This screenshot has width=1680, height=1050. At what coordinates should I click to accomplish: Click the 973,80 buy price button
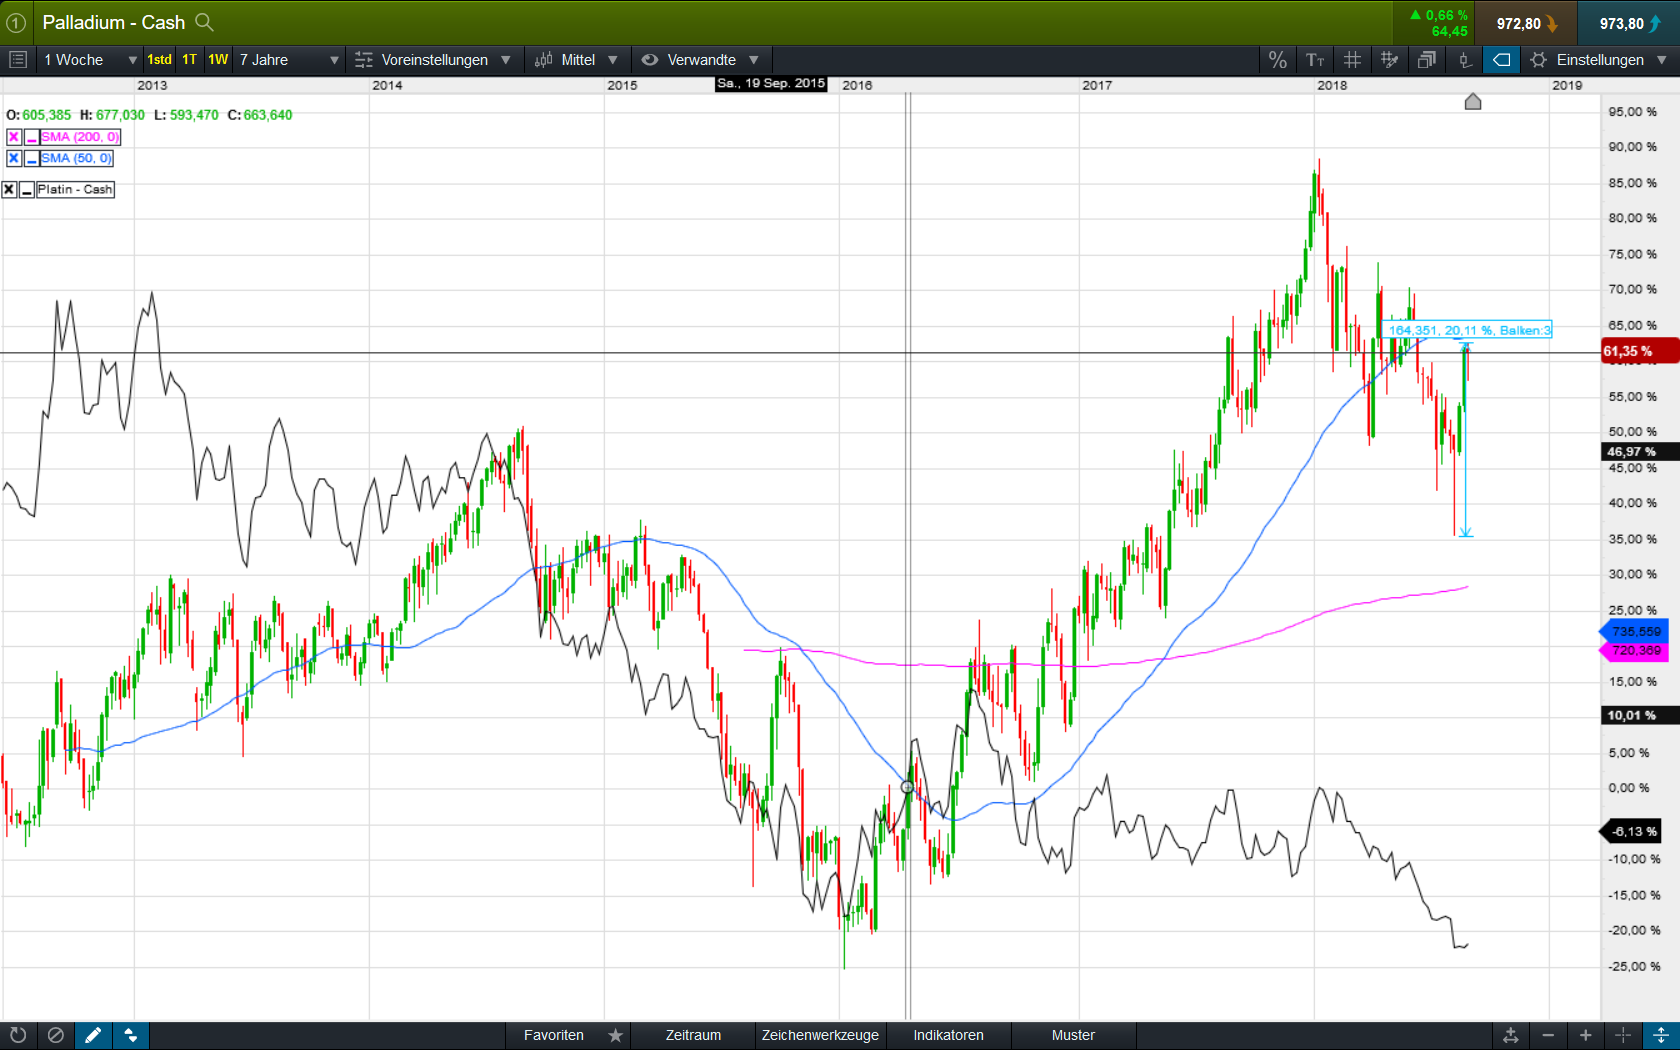point(1628,23)
